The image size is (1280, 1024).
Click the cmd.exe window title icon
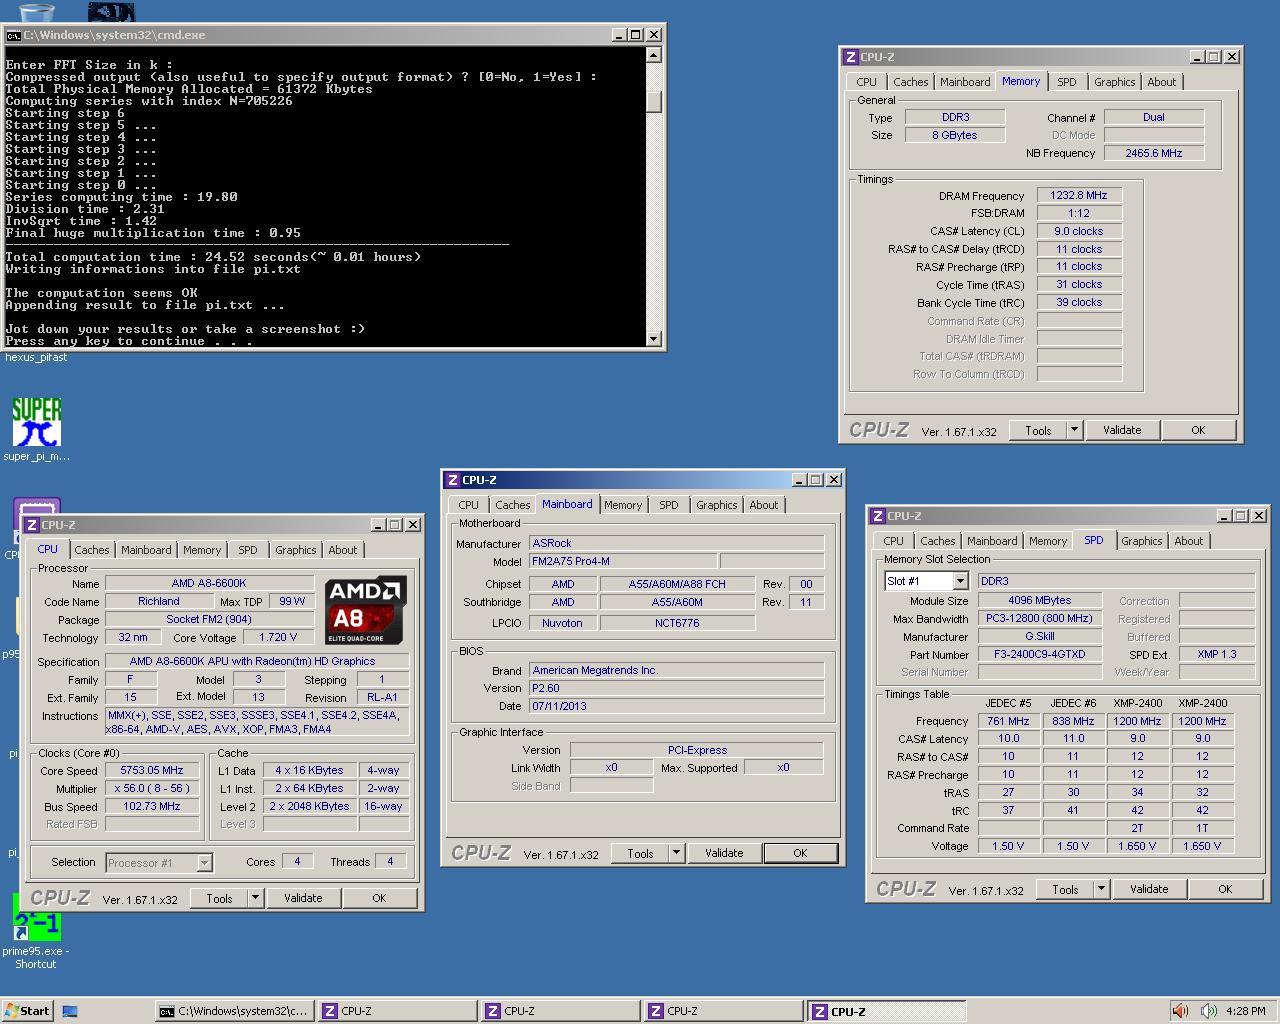13,35
